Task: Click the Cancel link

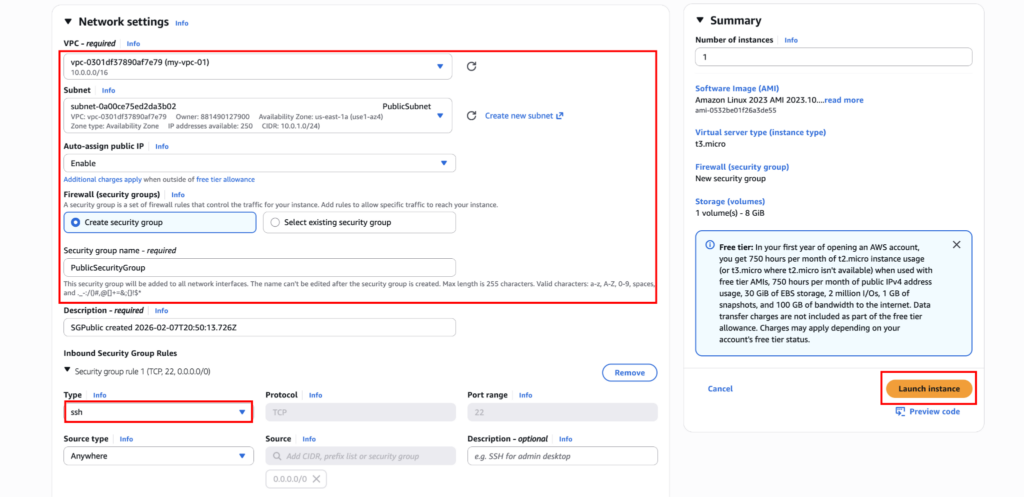Action: 720,388
